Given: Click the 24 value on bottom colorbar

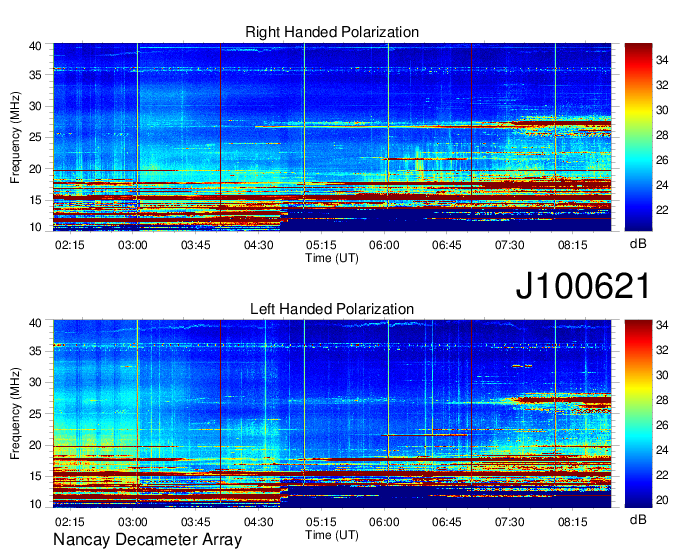Looking at the screenshot, I should 662,450.
